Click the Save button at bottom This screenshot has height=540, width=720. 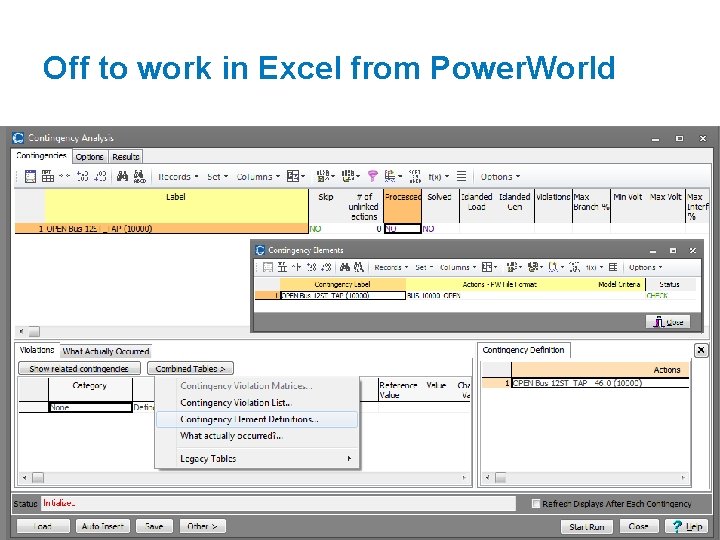[154, 526]
